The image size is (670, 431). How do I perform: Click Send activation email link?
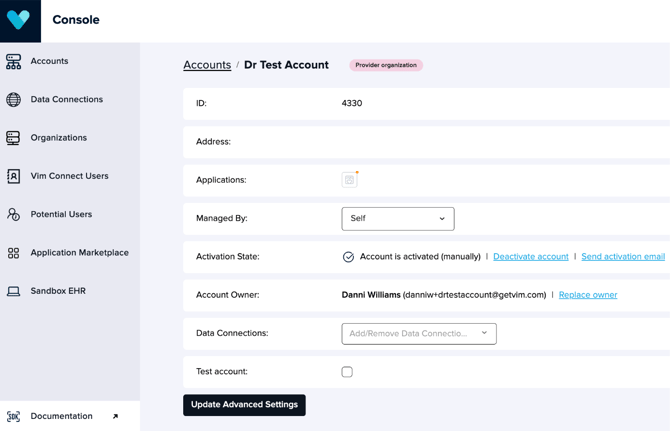623,257
